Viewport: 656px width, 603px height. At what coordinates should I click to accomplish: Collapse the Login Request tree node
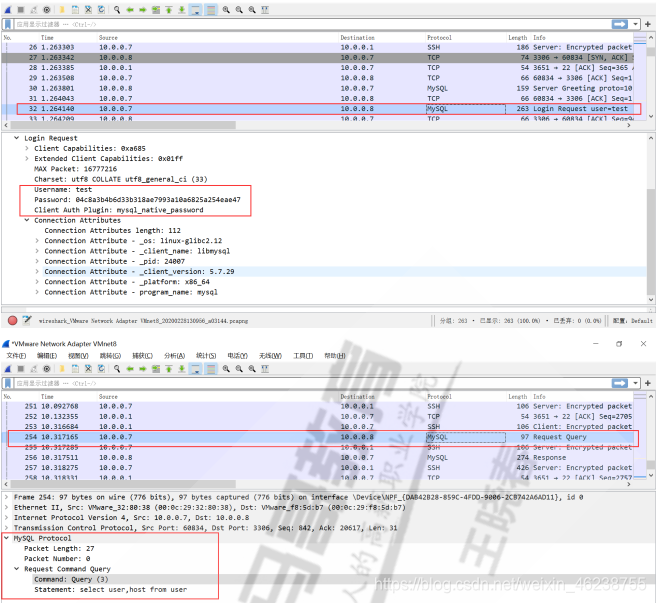[x=17, y=138]
